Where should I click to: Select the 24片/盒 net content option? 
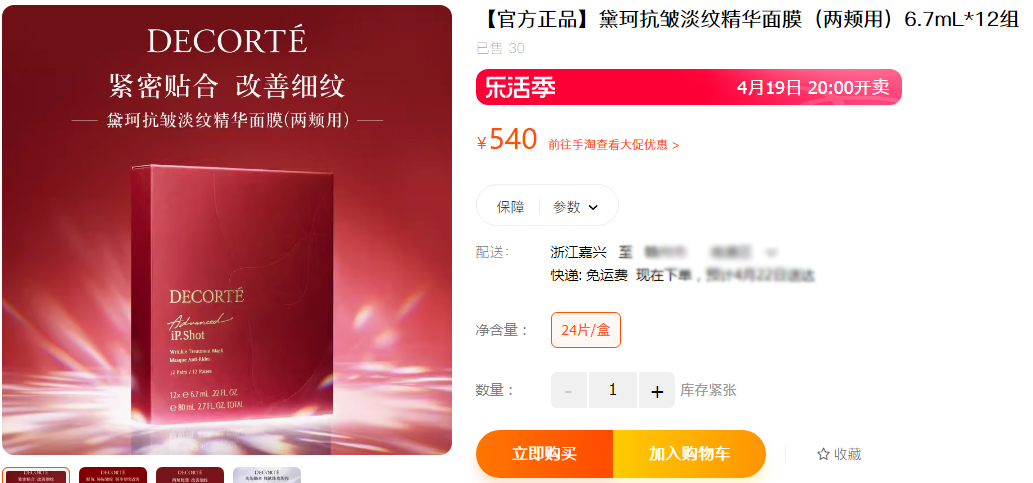pos(586,330)
